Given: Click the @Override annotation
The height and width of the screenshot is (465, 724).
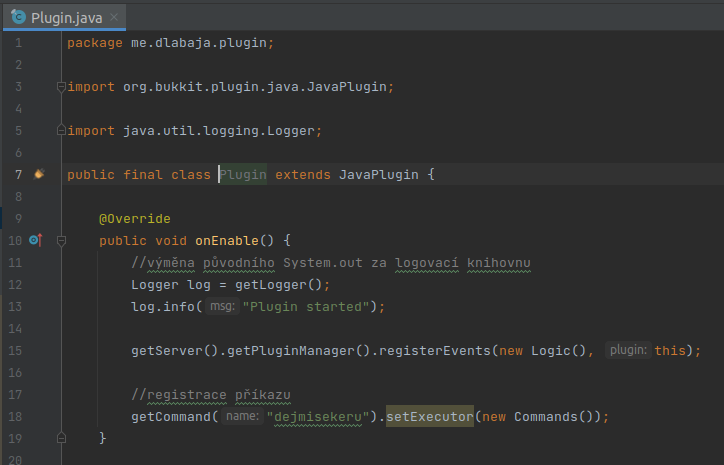Looking at the screenshot, I should click(x=135, y=218).
